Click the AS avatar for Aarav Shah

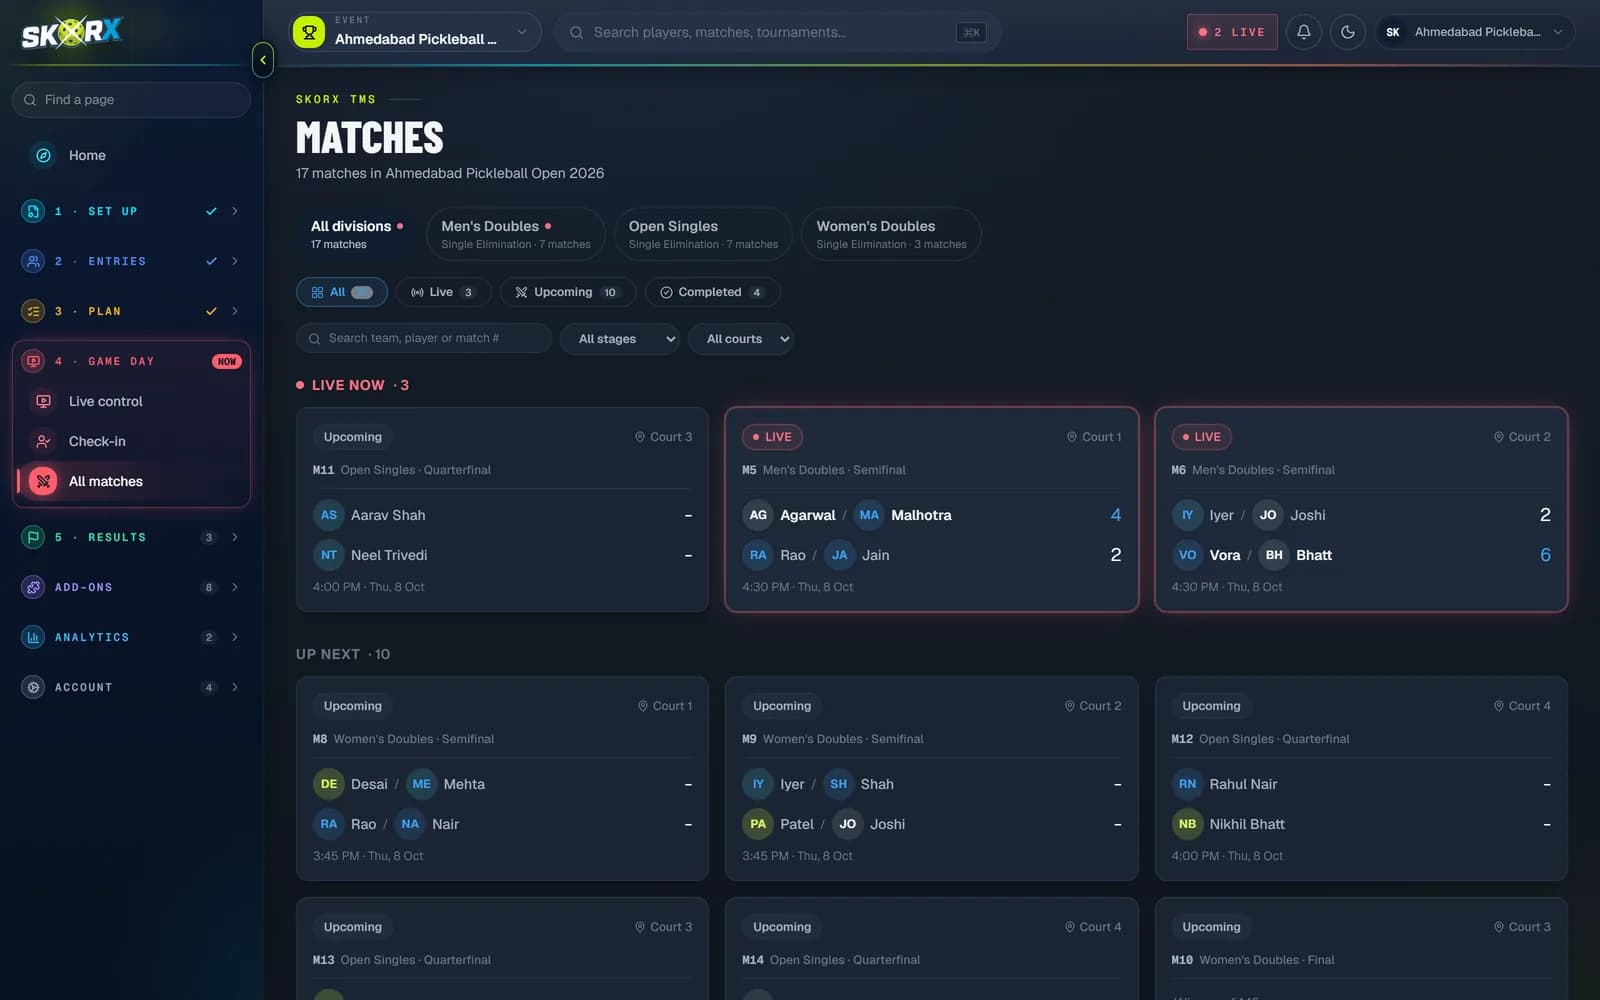point(329,515)
